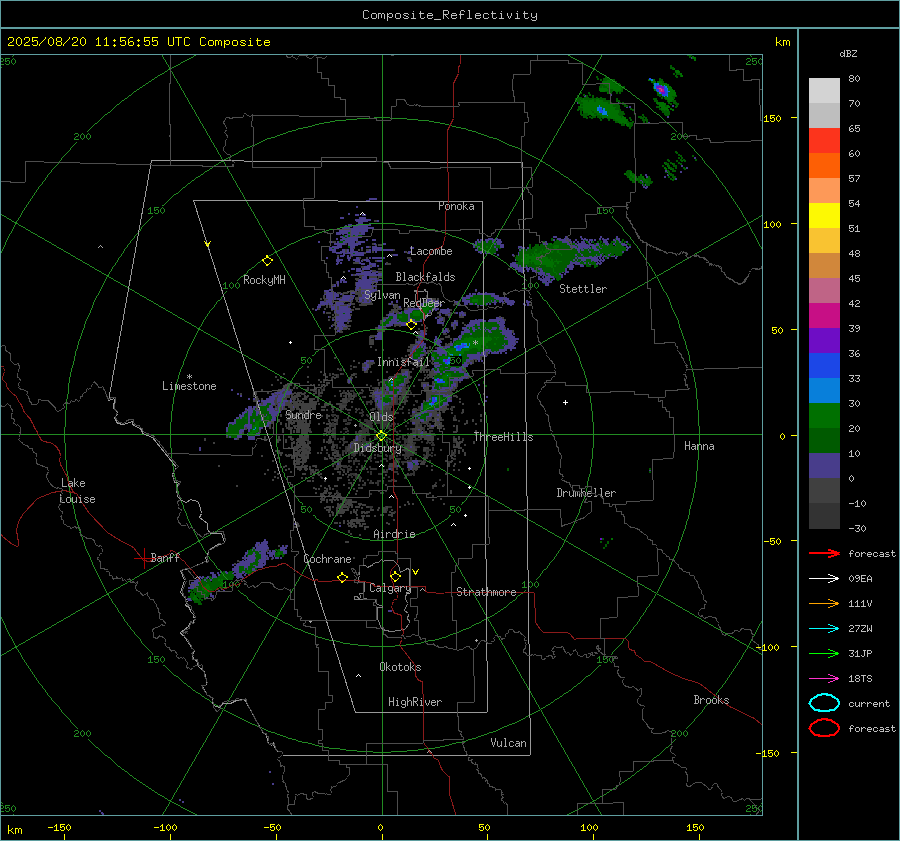Click the Calgary city label
900x841 pixels.
pos(390,588)
